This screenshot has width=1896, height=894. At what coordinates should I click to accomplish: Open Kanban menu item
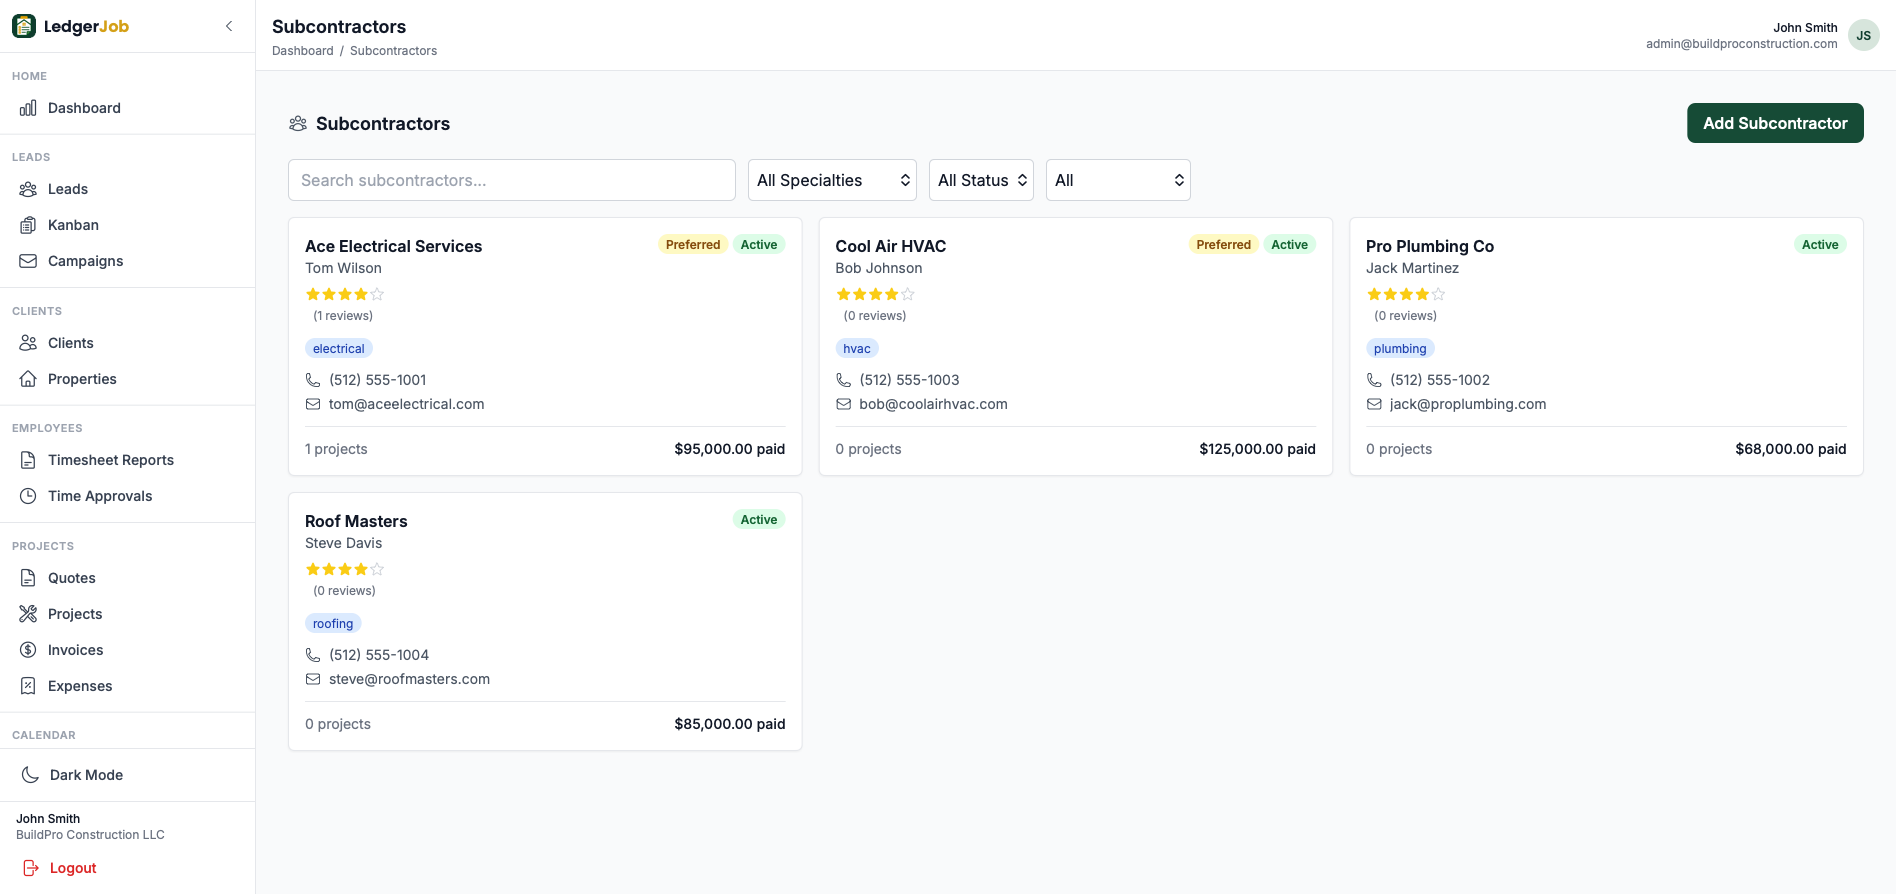click(127, 225)
